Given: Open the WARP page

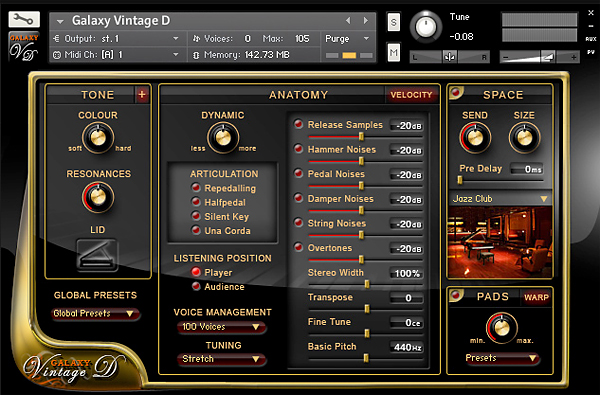Looking at the screenshot, I should point(536,297).
